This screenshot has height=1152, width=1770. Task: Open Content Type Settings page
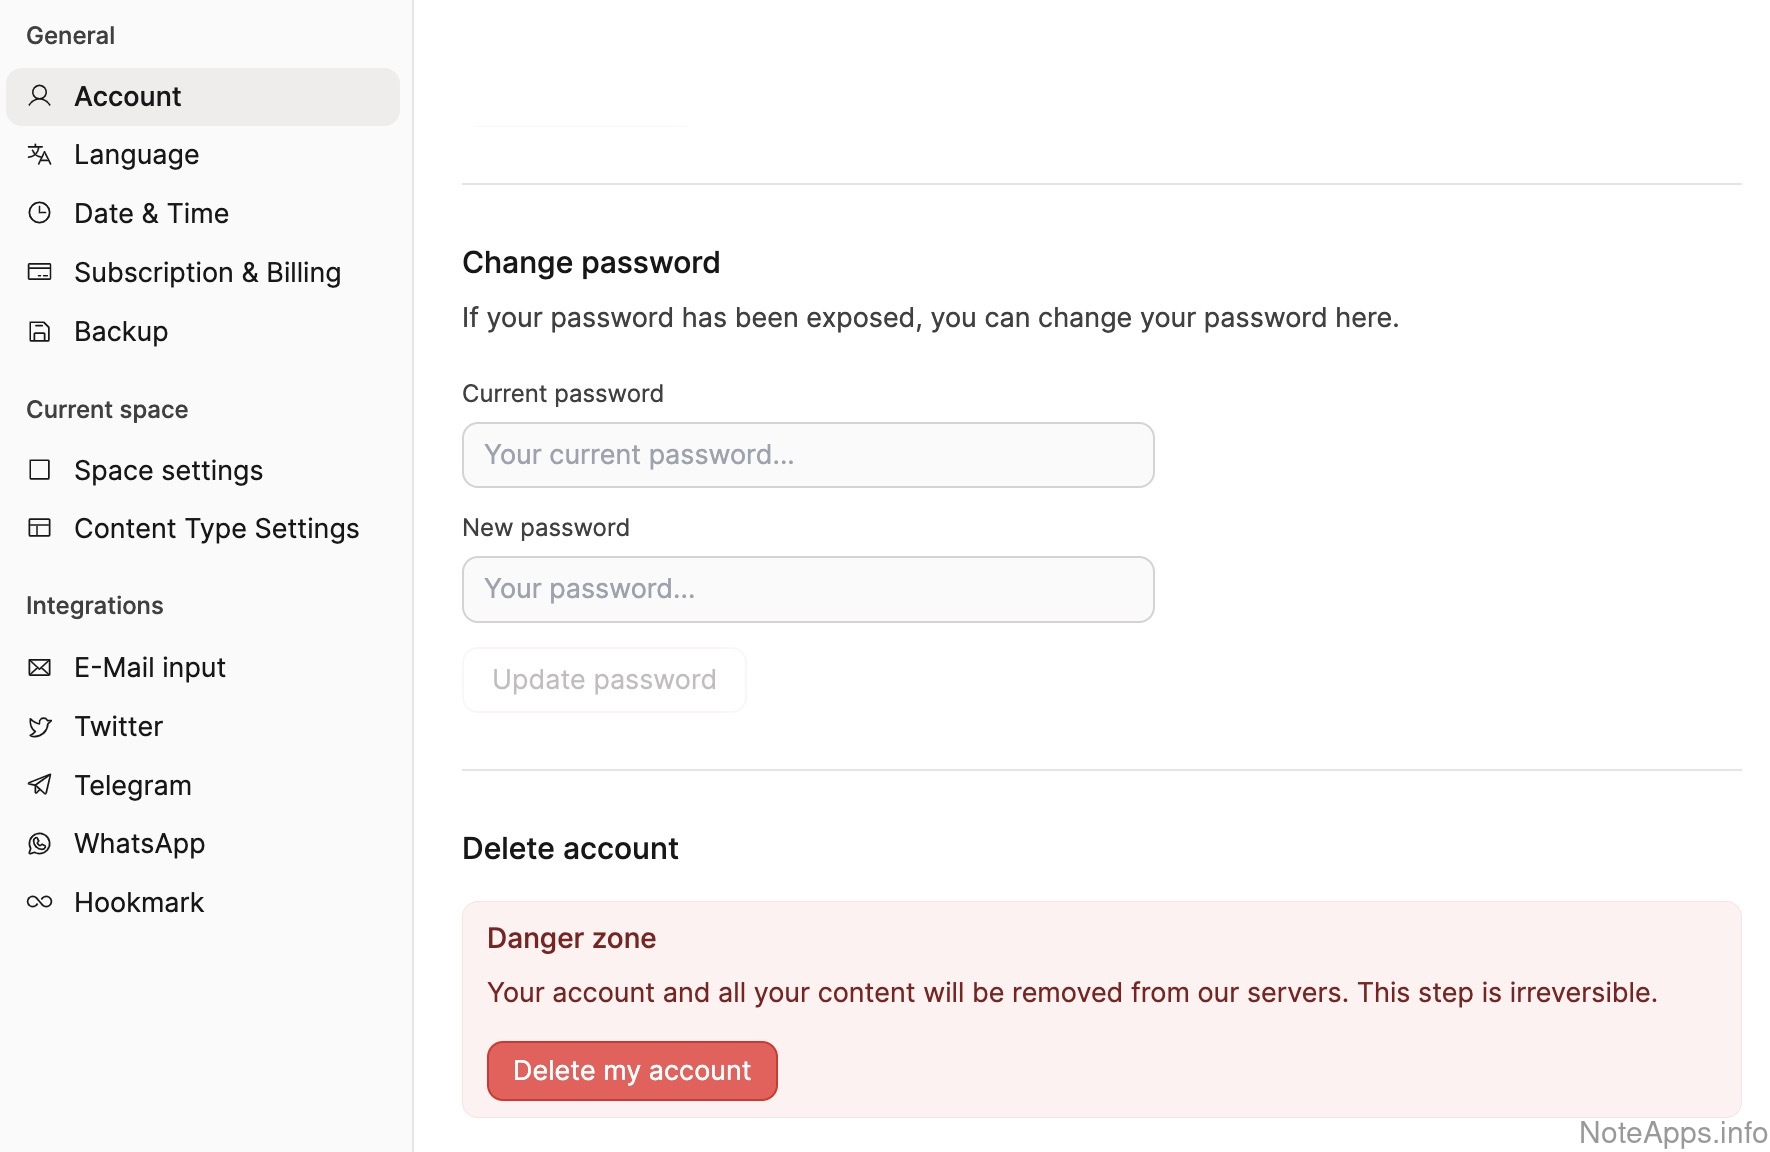point(216,528)
